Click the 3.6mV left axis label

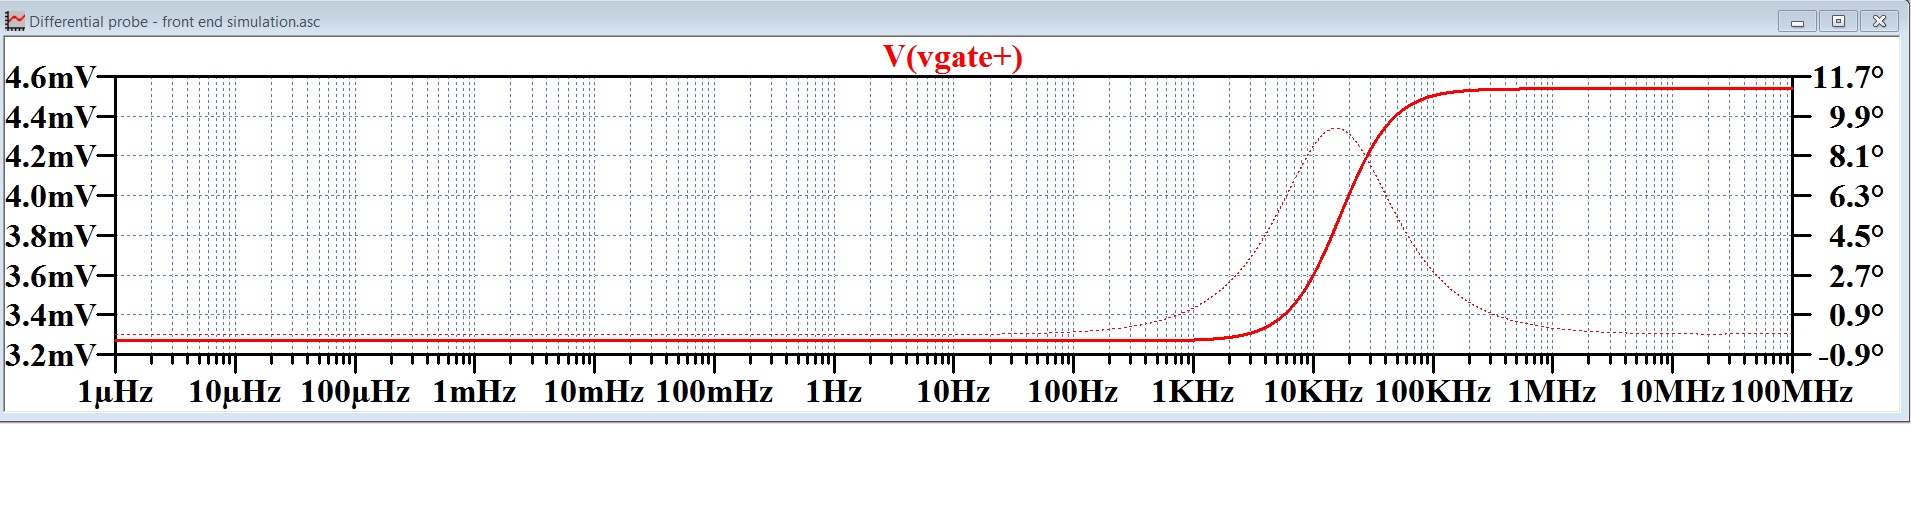pyautogui.click(x=51, y=275)
